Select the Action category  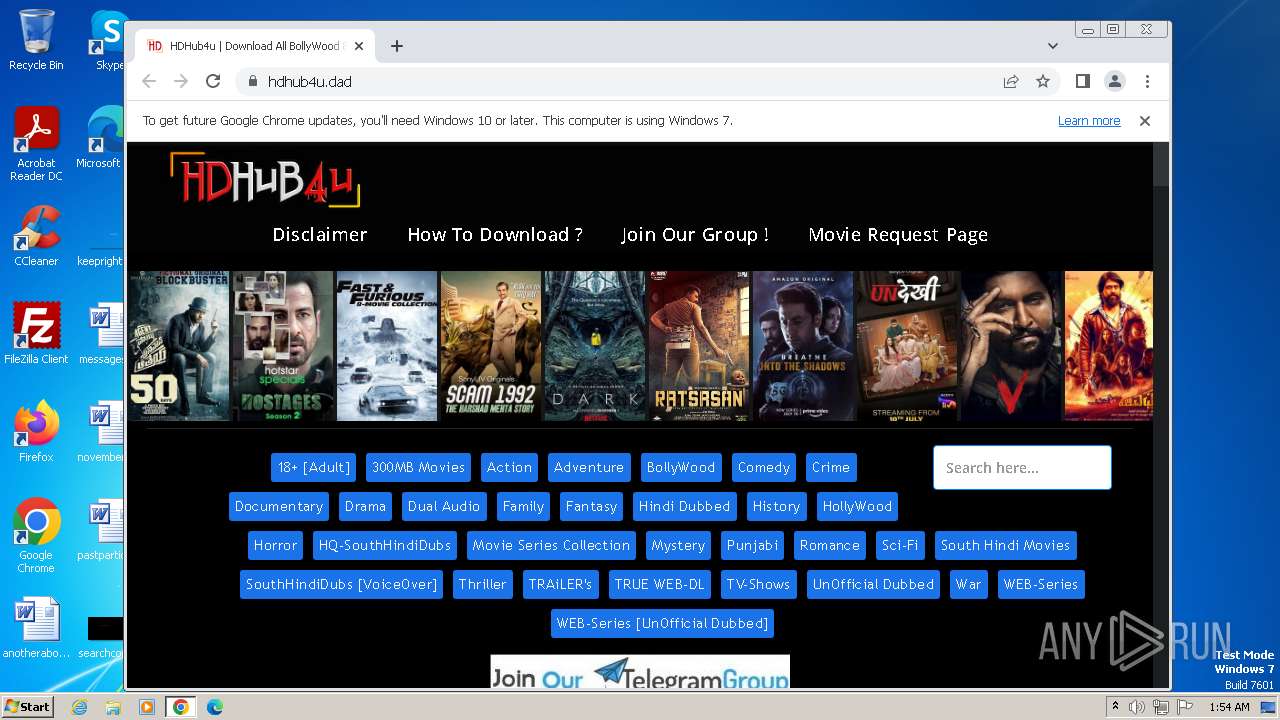(x=509, y=467)
